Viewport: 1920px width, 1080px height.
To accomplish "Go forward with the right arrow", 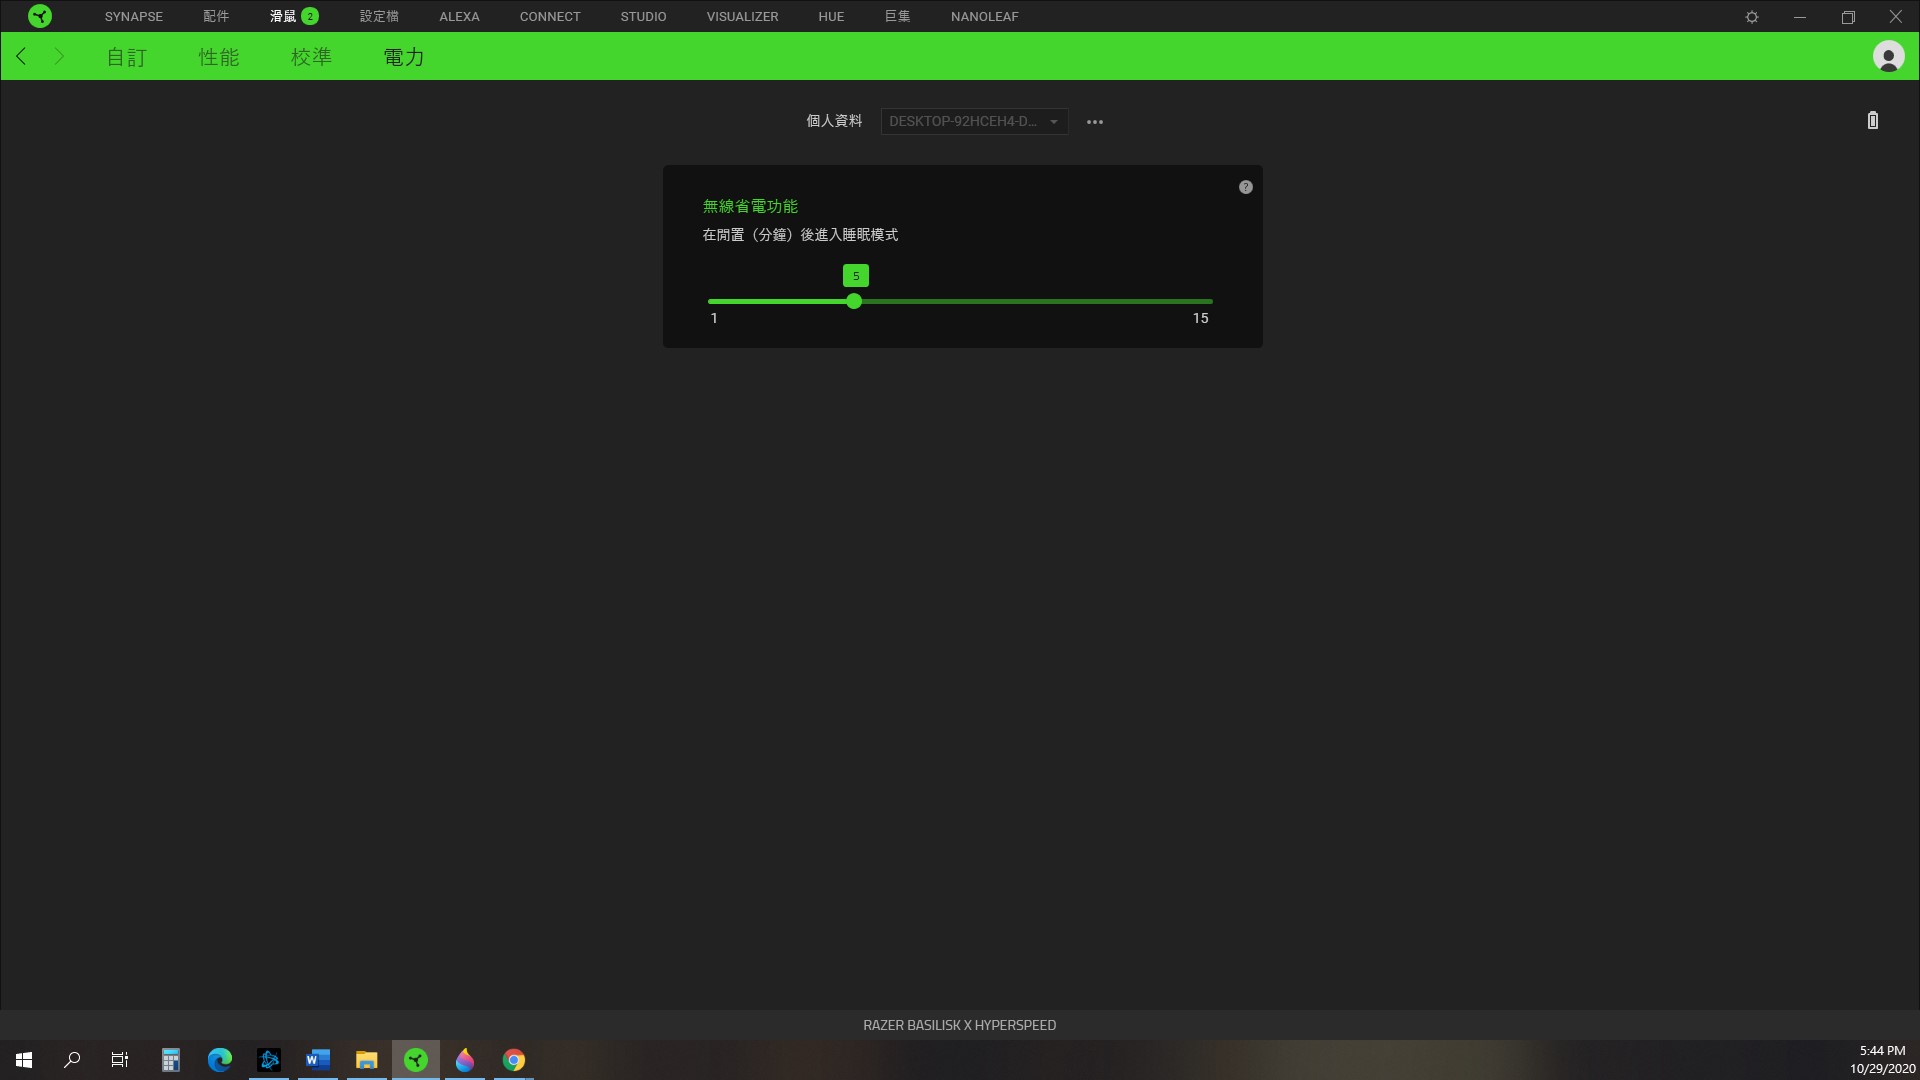I will (59, 56).
